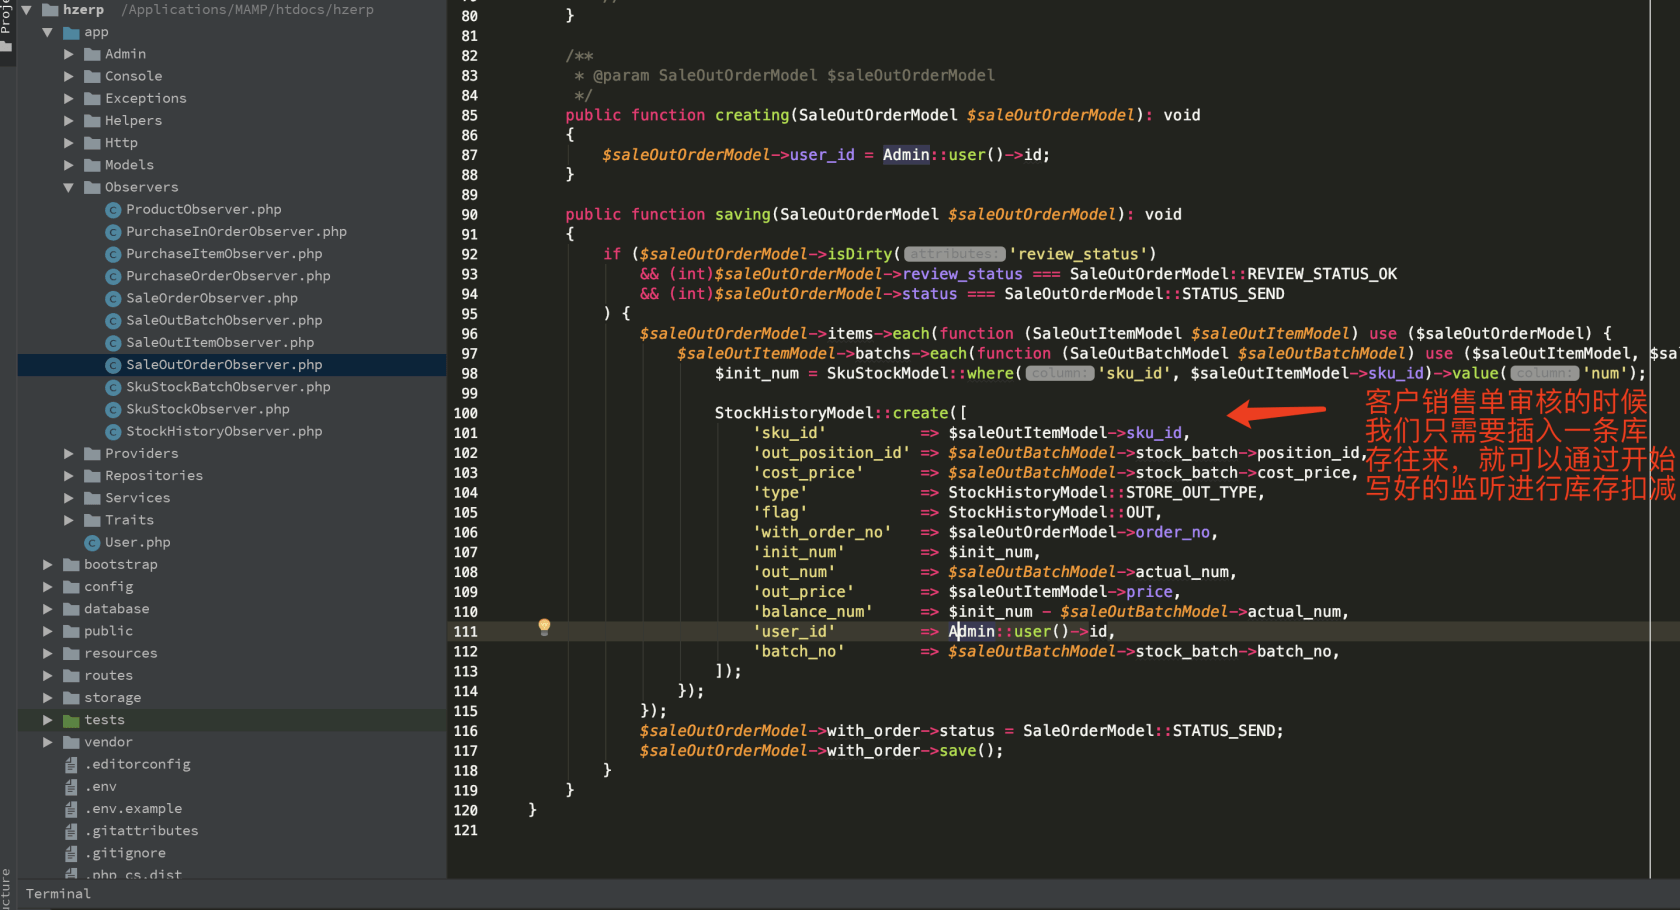1680x910 pixels.
Task: Click the SaleOutItemObserver.php class icon
Action: point(113,343)
